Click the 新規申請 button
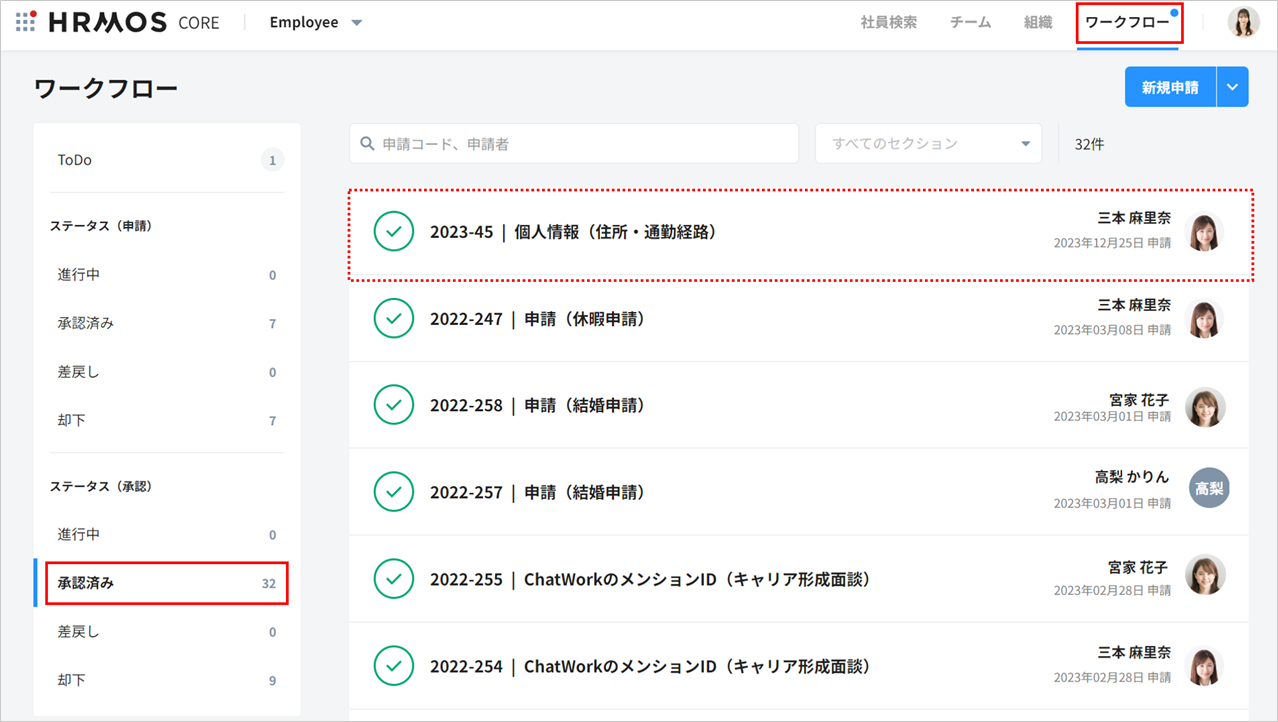The image size is (1278, 722). [1170, 88]
